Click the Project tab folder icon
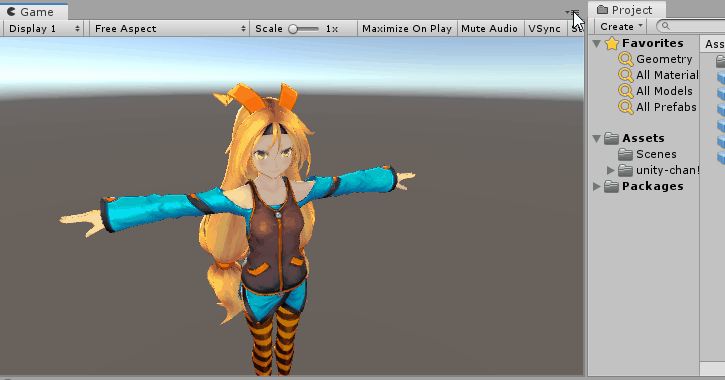The image size is (725, 380). tap(602, 10)
